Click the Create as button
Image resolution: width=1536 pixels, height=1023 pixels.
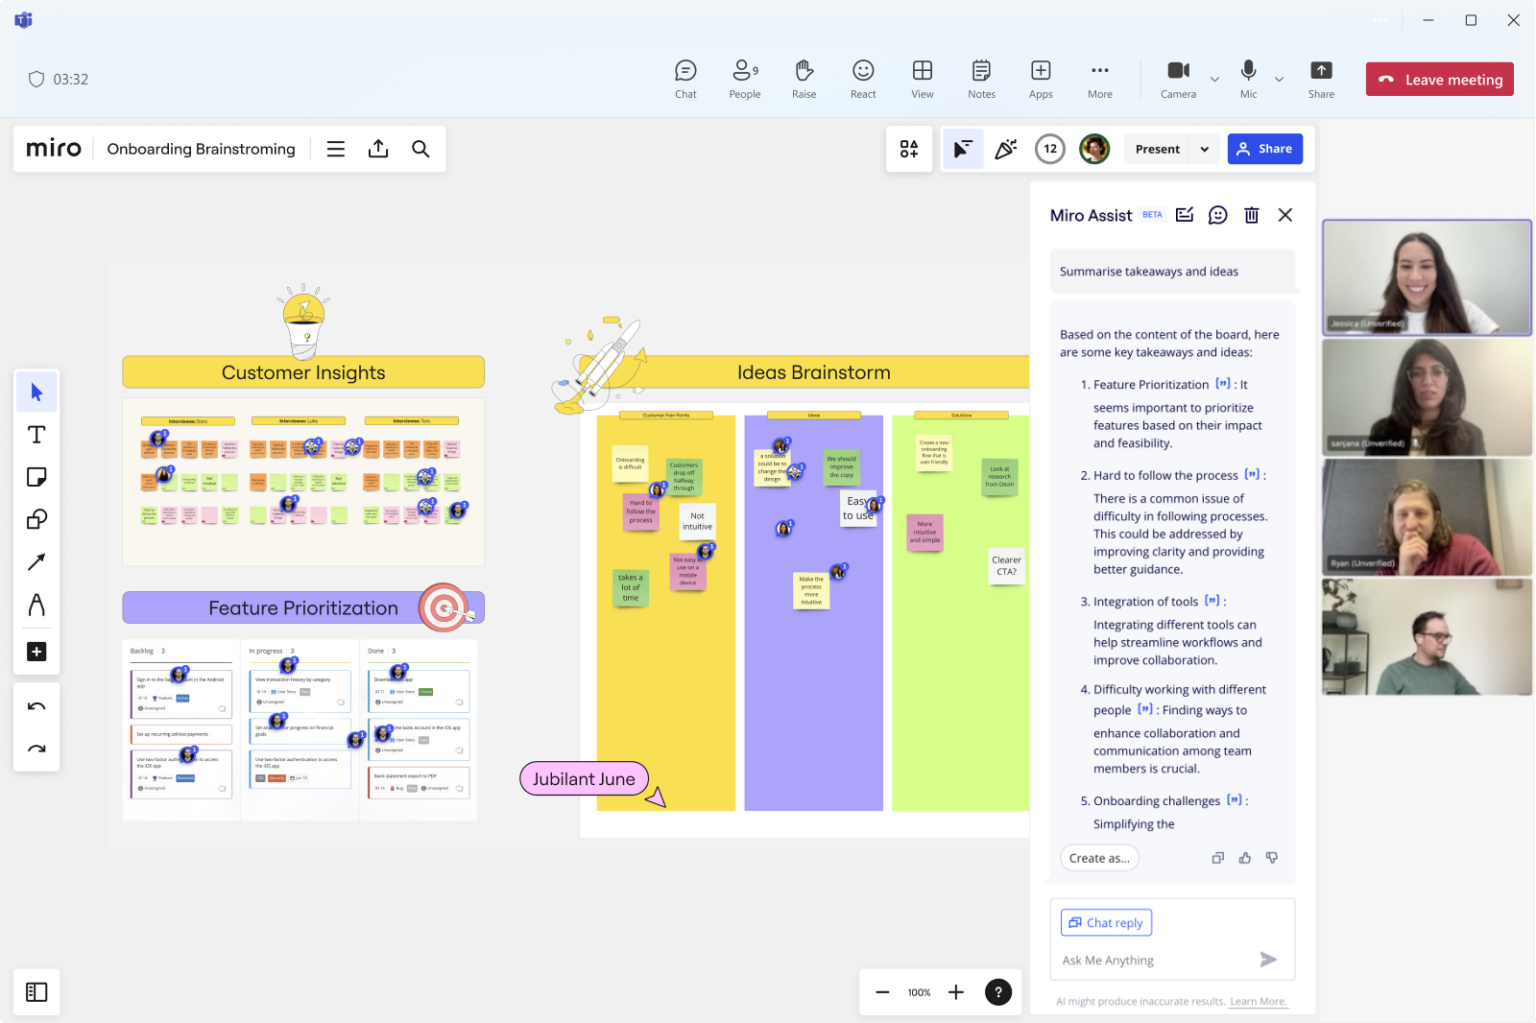1098,857
